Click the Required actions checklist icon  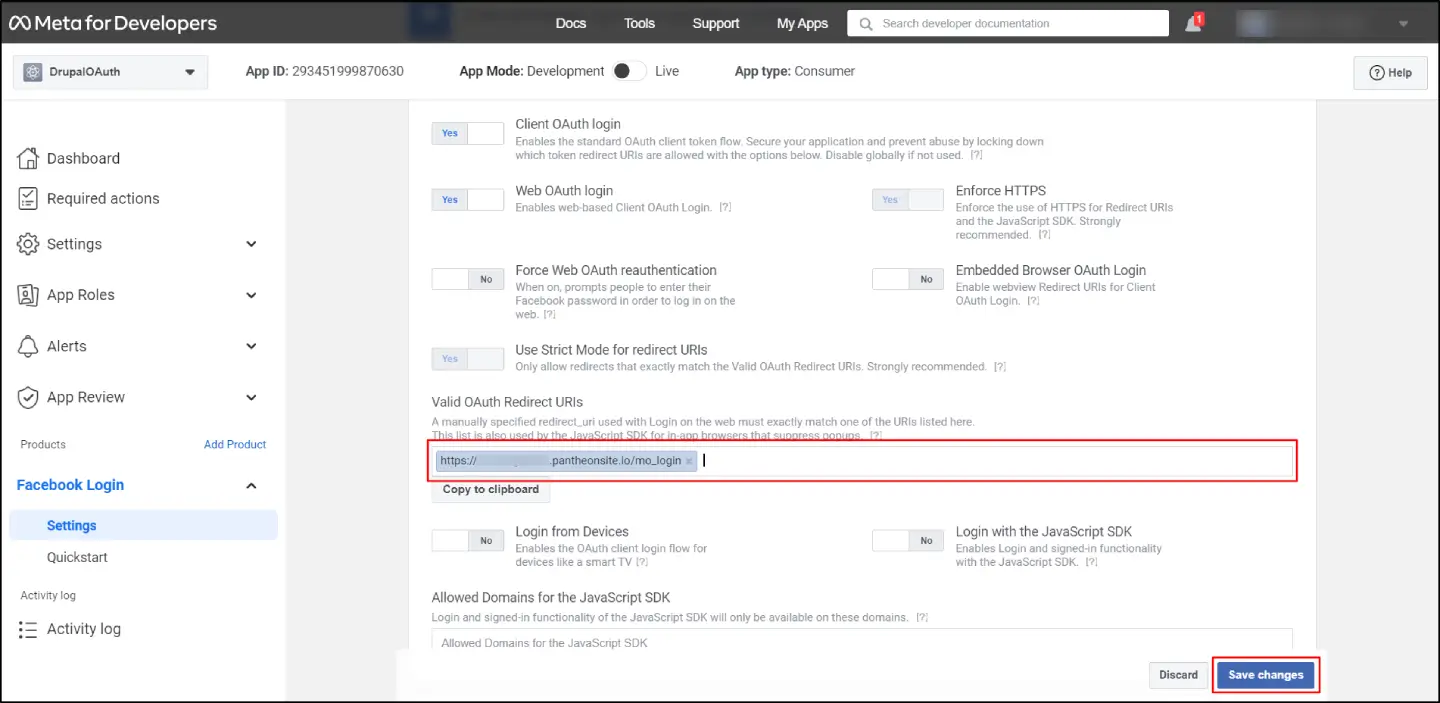pos(28,198)
